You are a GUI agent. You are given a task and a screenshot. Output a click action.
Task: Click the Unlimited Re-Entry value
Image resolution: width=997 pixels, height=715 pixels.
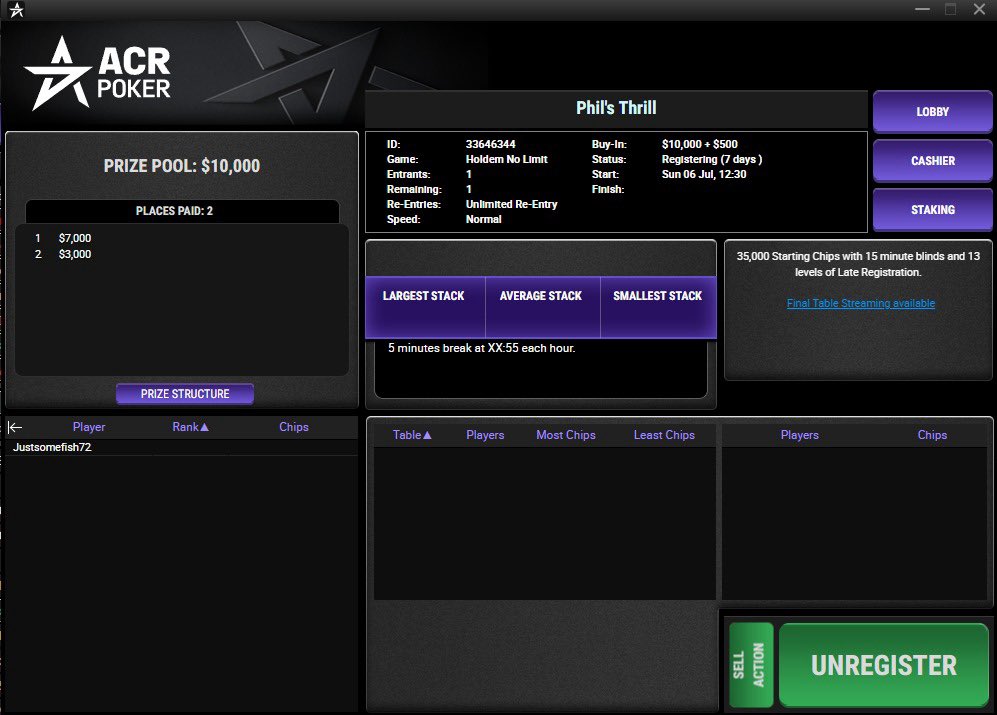click(511, 204)
